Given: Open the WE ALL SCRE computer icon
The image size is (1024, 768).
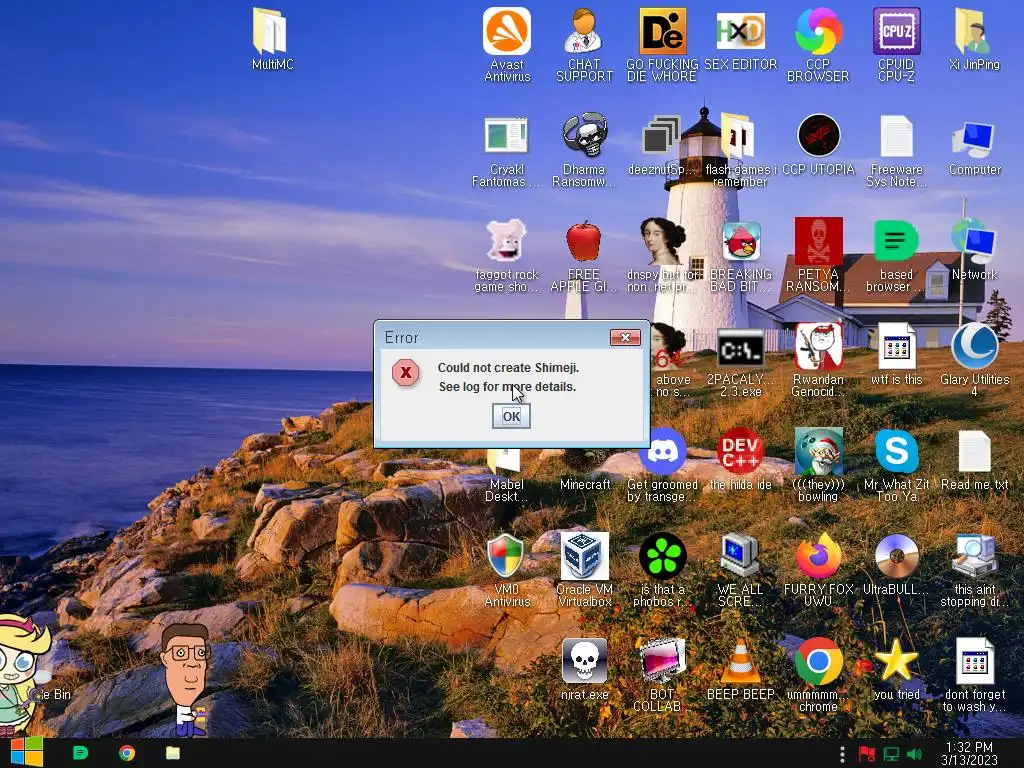Looking at the screenshot, I should click(x=741, y=556).
